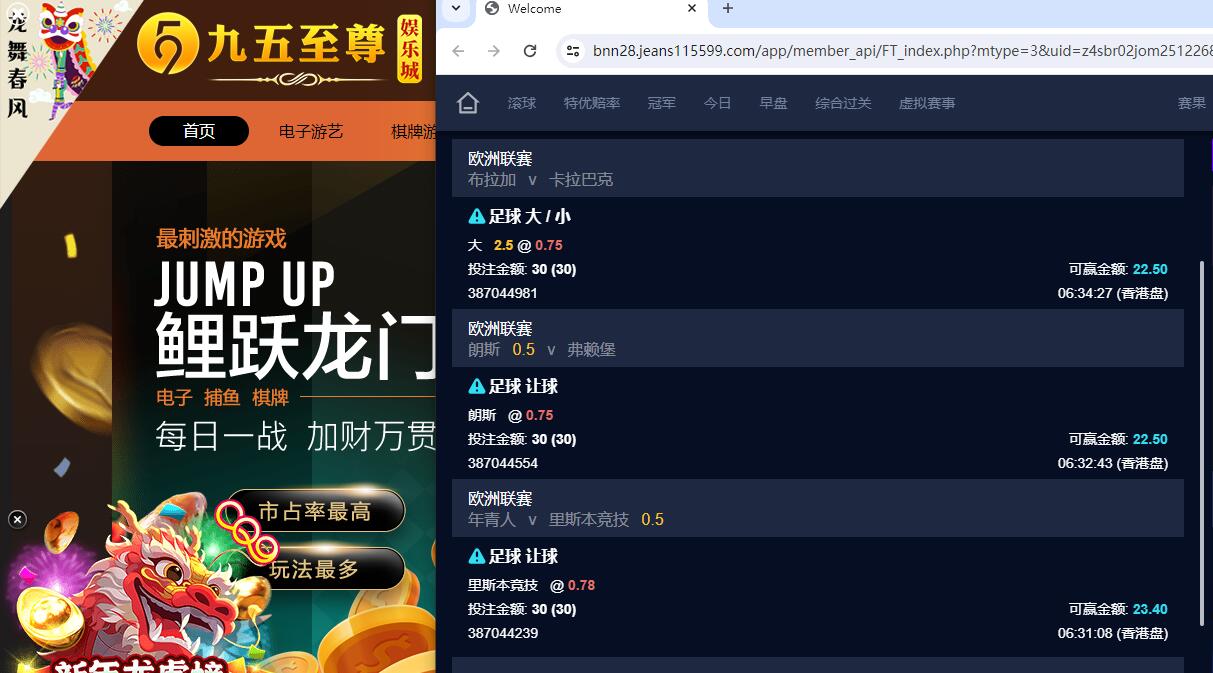Viewport: 1213px width, 673px height.
Task: Click the timestamp 06:31:08 (香港盘)
Action: pos(1113,633)
